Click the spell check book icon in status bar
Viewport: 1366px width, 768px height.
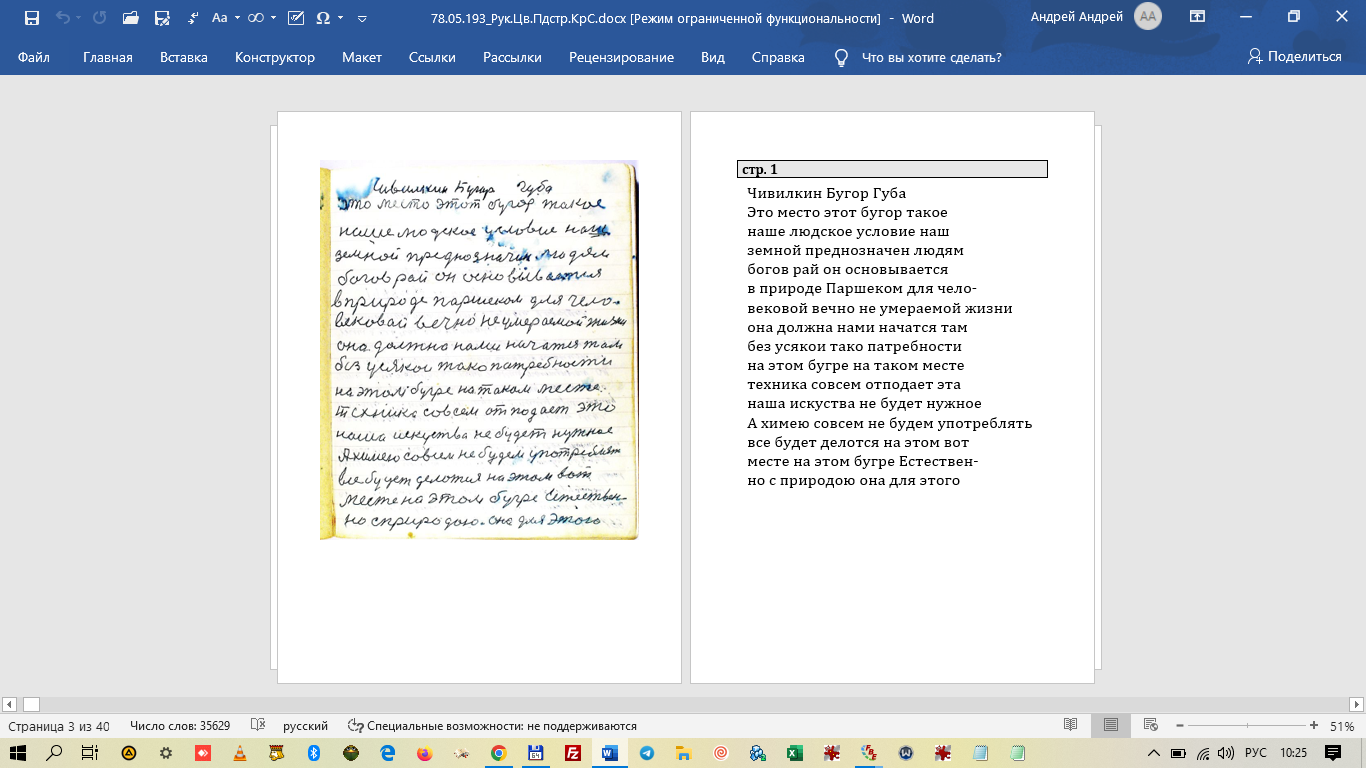[x=258, y=726]
